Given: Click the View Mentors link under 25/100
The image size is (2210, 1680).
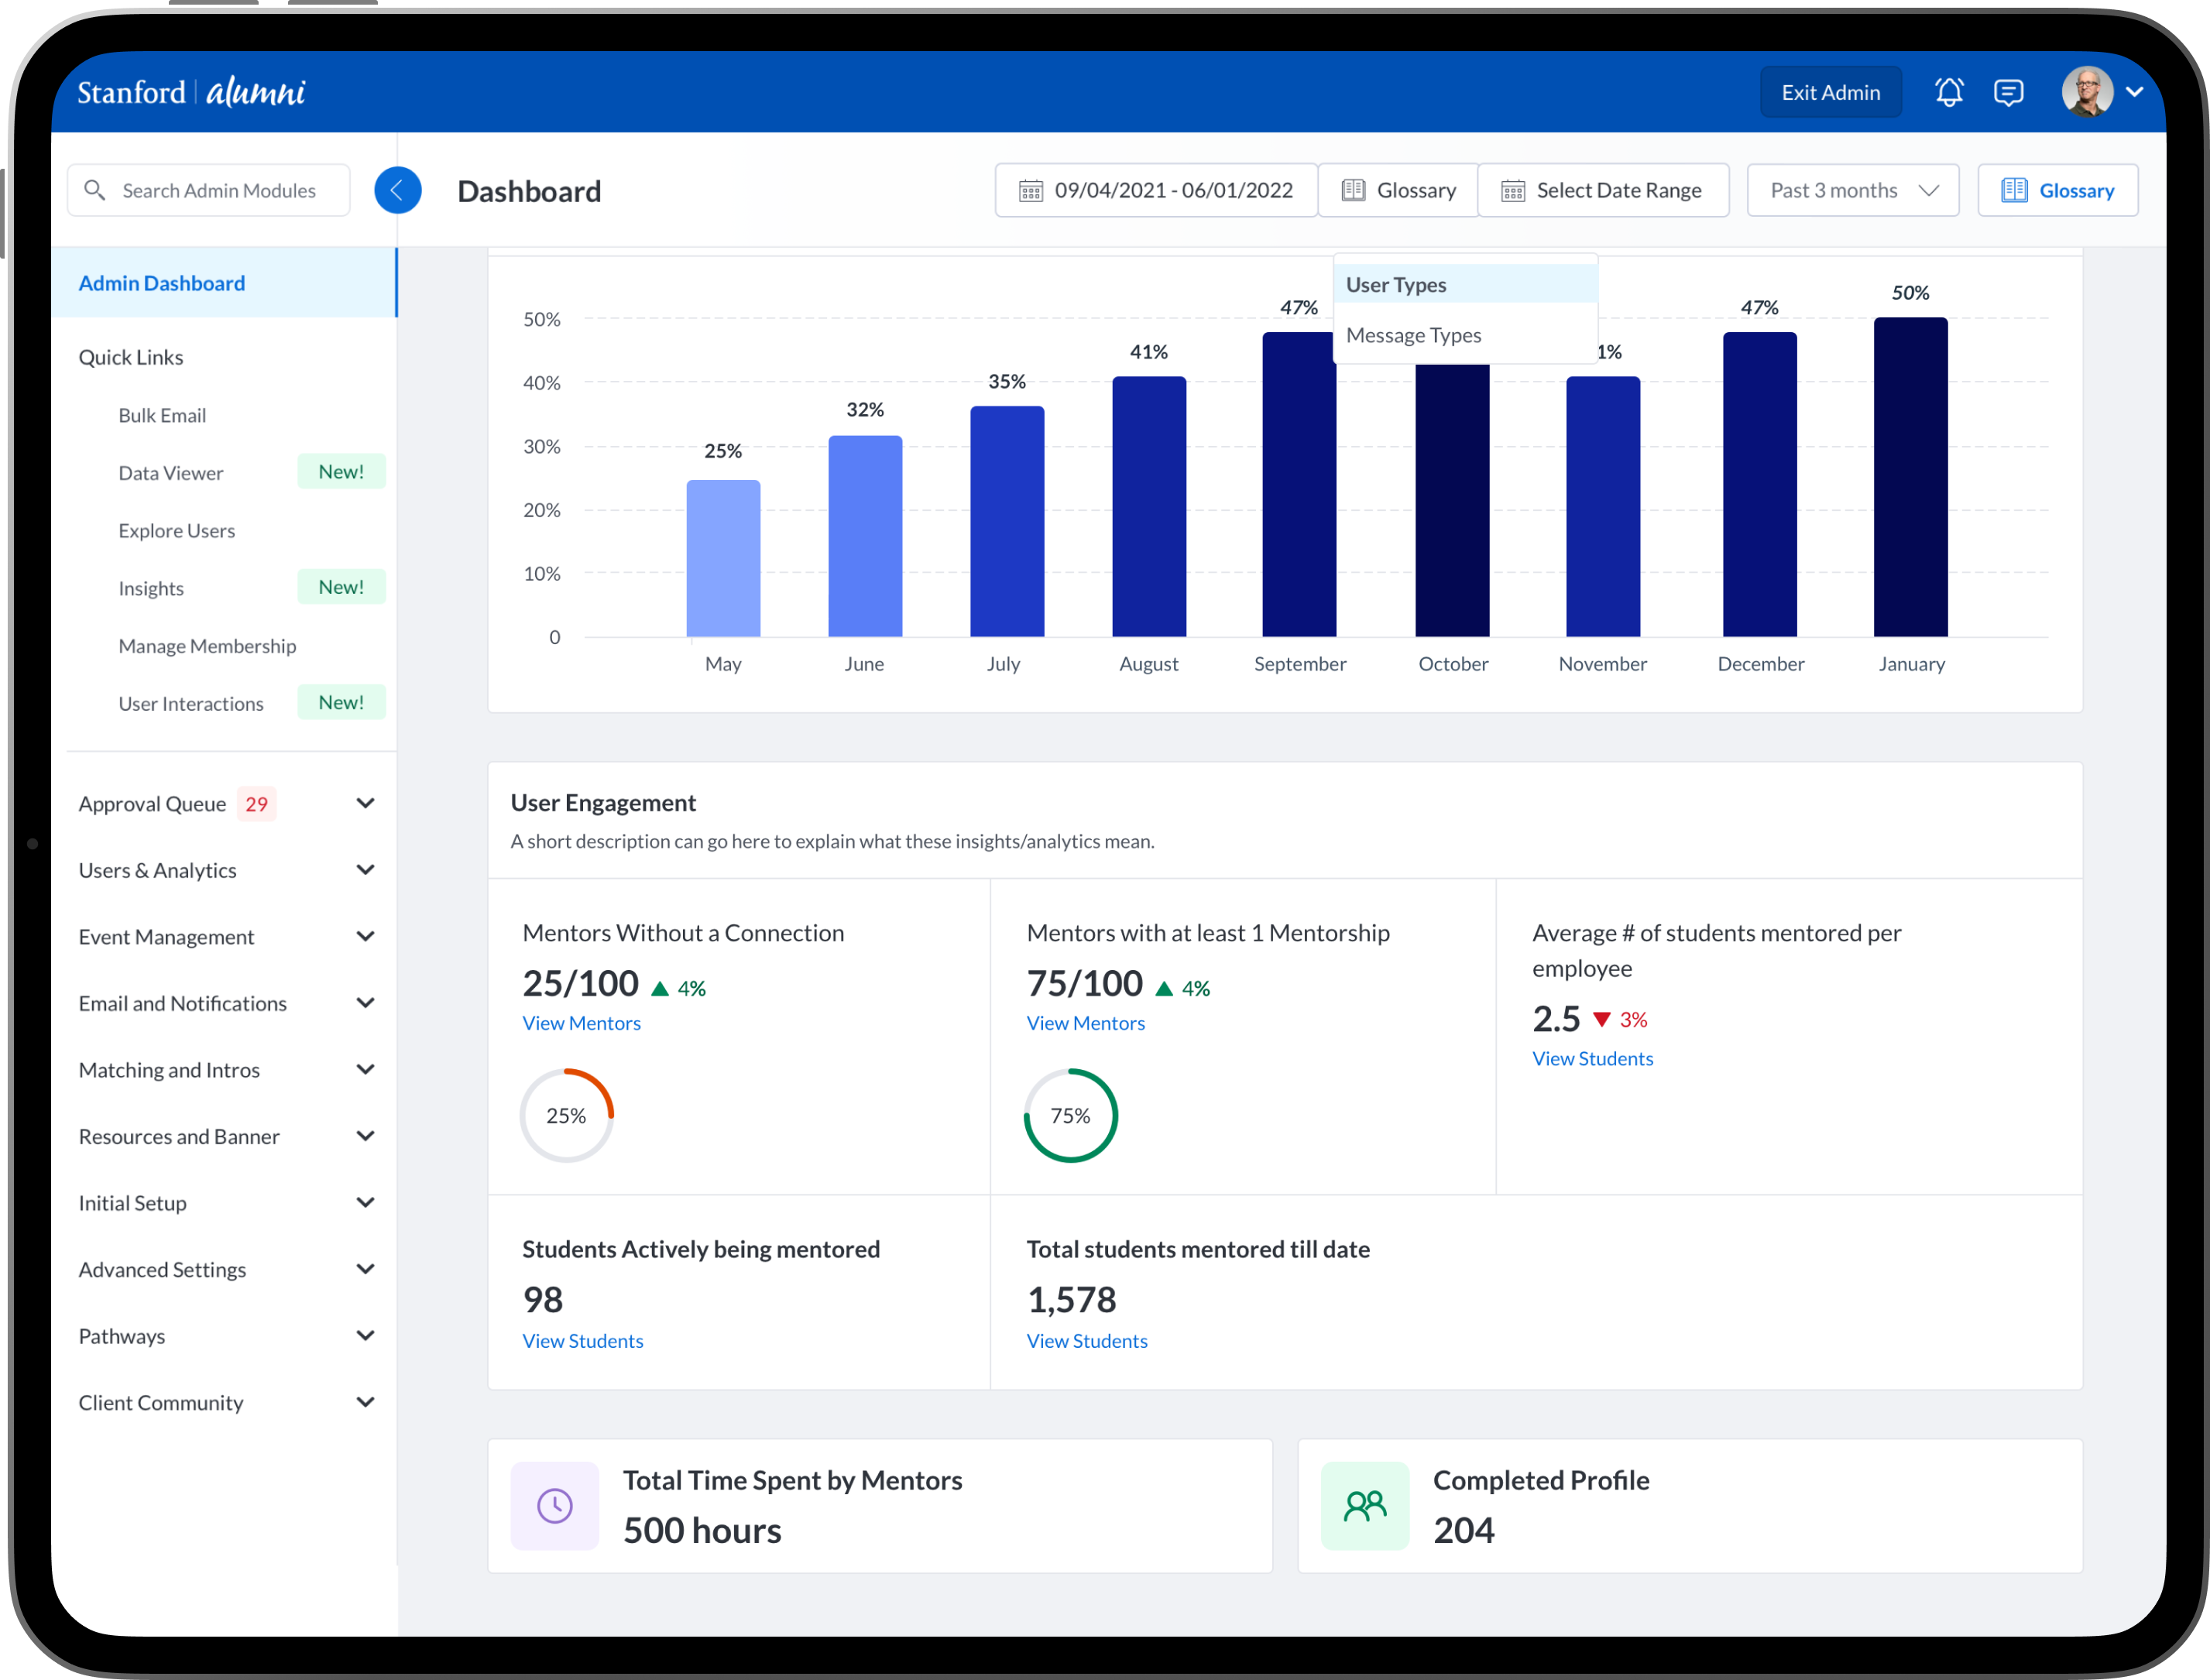Looking at the screenshot, I should [581, 1023].
